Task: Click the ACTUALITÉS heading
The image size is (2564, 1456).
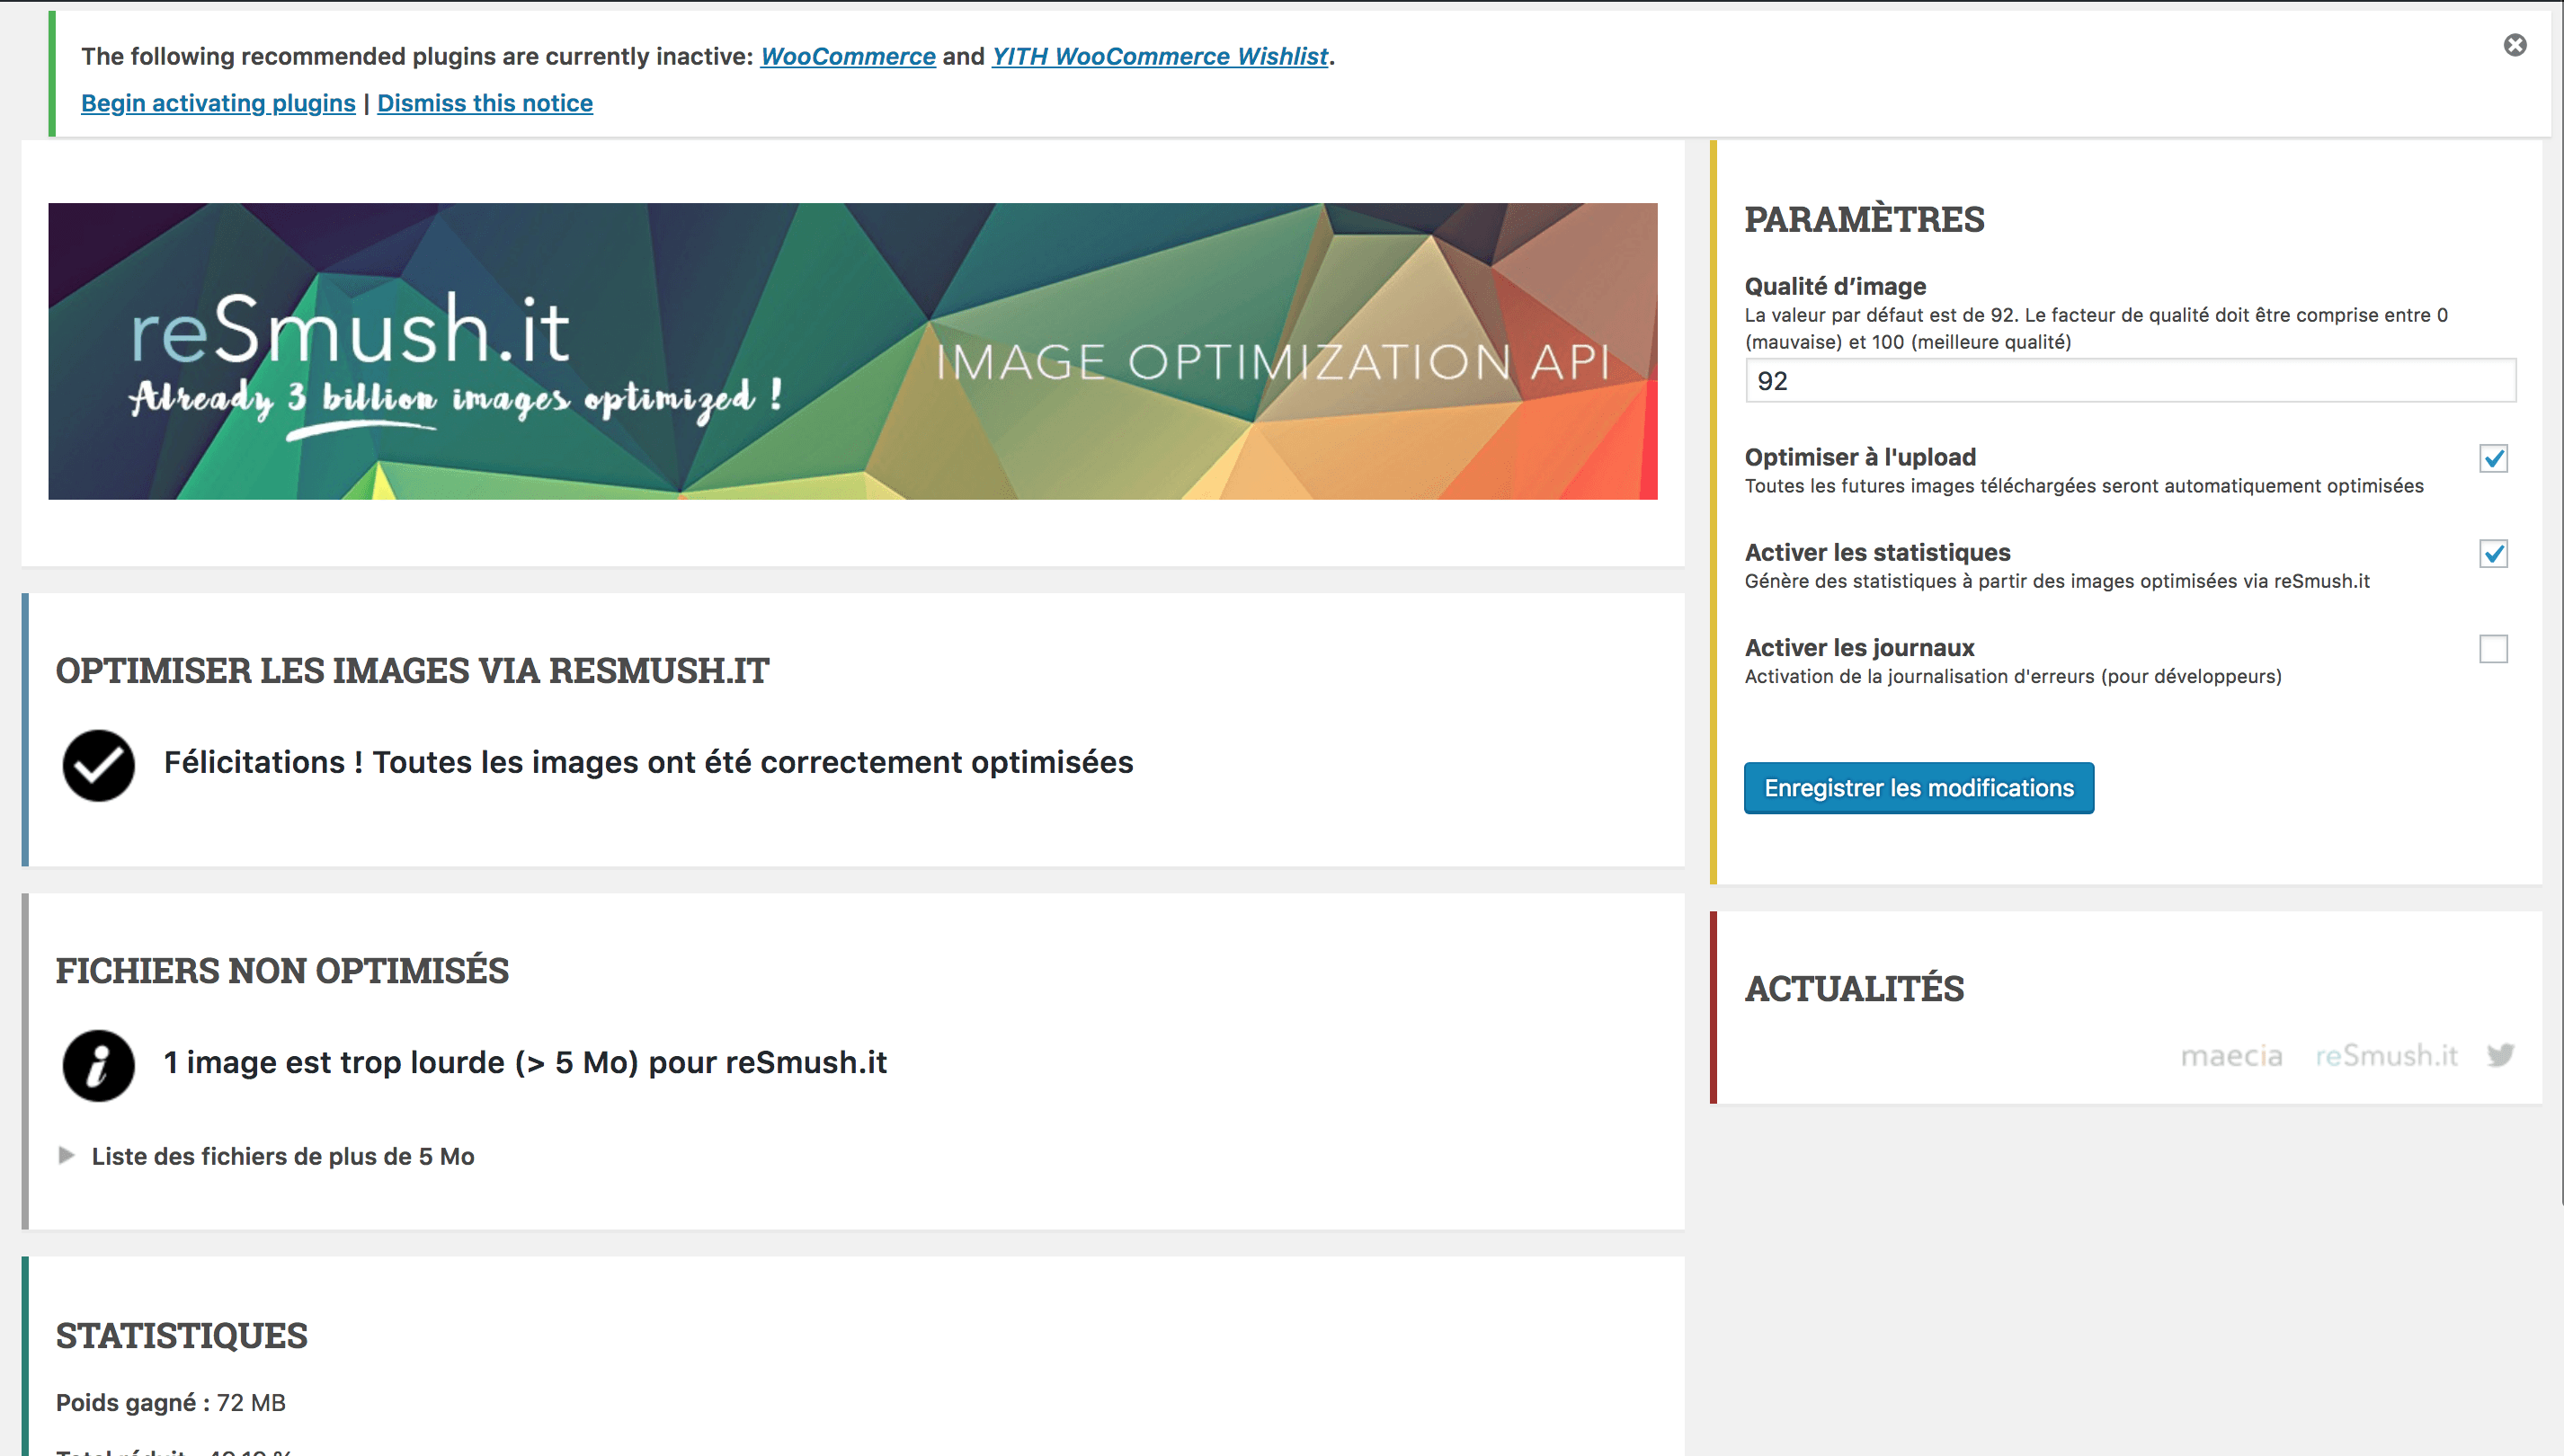Action: pos(1854,988)
